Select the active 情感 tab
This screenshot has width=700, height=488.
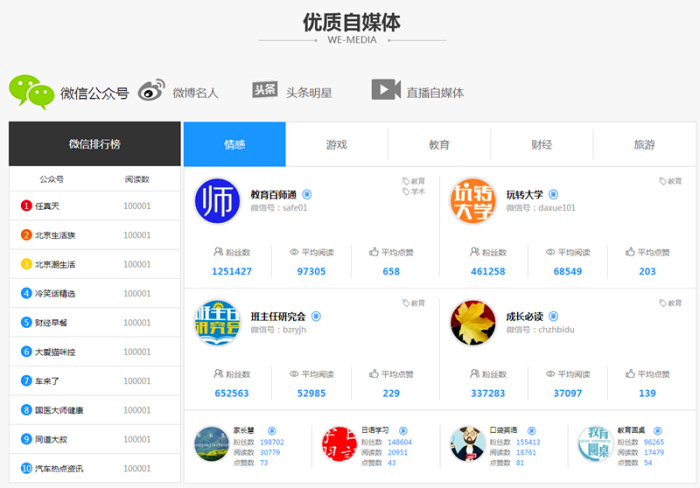click(234, 145)
